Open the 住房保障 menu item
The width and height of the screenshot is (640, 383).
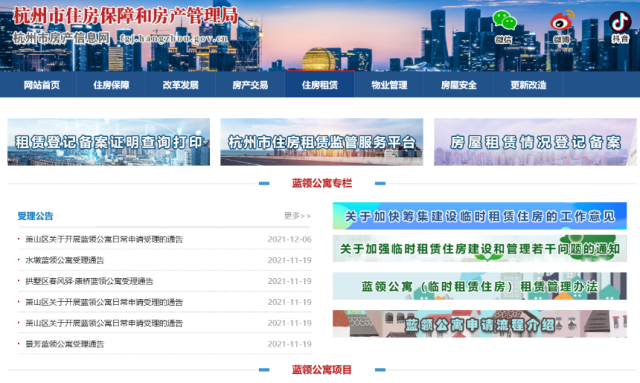pyautogui.click(x=111, y=85)
